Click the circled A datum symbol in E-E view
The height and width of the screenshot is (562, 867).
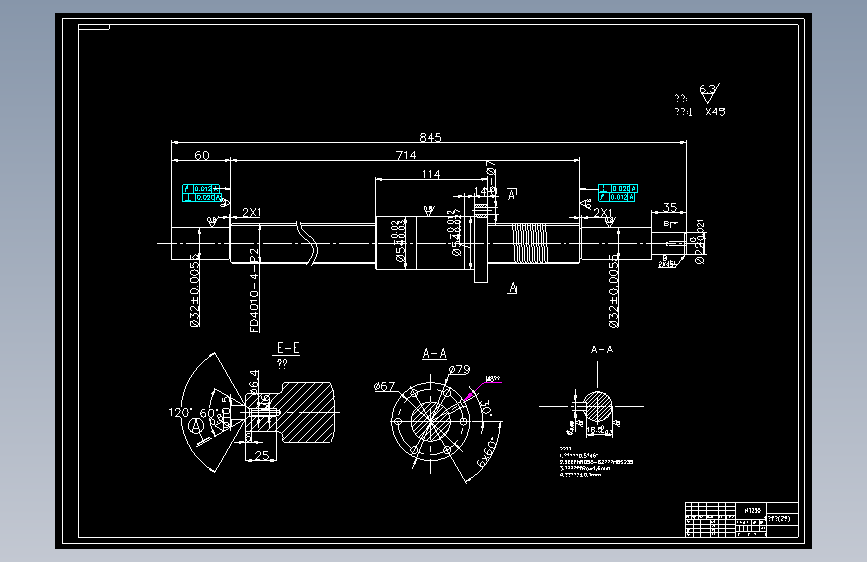[195, 426]
